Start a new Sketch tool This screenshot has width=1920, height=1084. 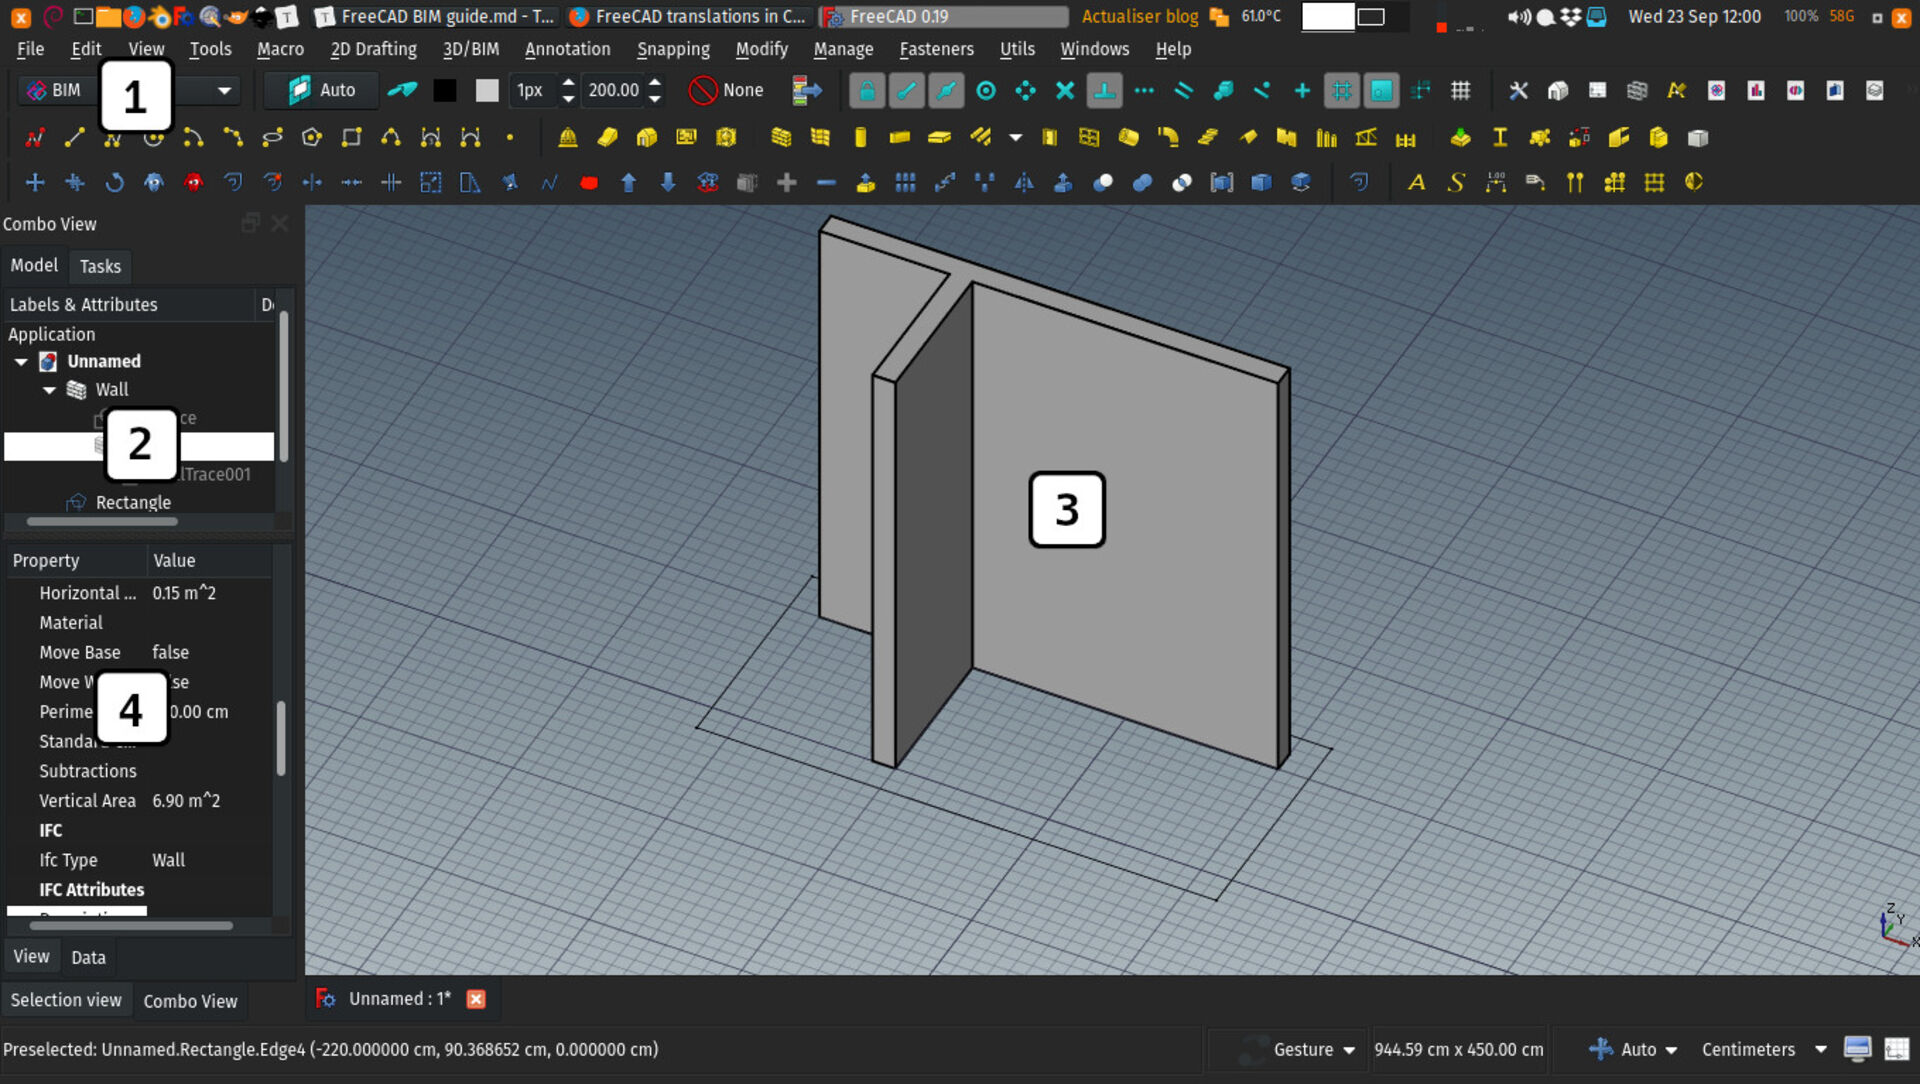[35, 138]
